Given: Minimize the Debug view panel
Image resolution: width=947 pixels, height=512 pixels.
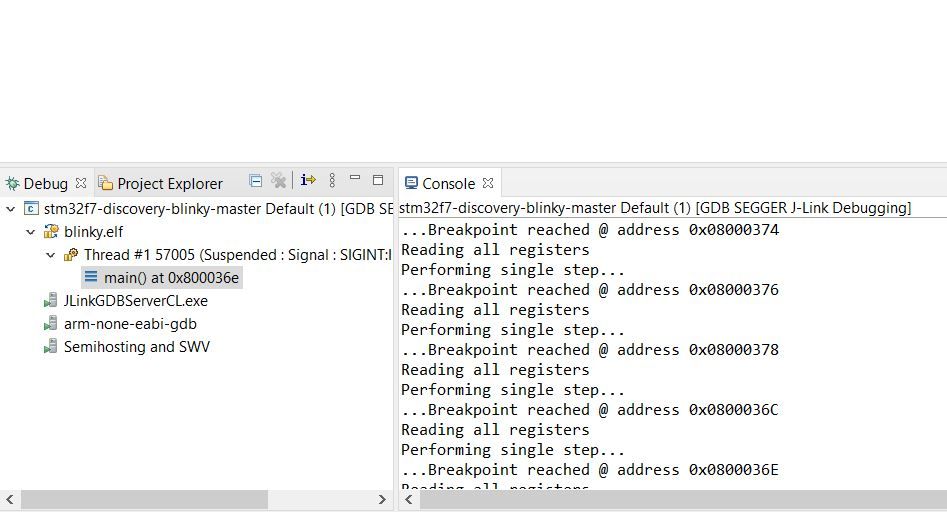Looking at the screenshot, I should pos(355,178).
